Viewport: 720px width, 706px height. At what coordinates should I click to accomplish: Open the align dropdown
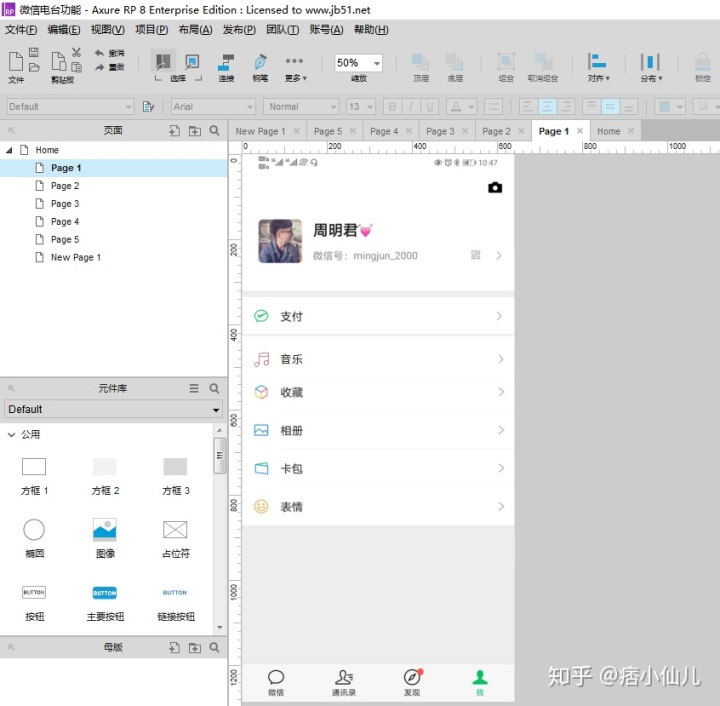pos(598,67)
